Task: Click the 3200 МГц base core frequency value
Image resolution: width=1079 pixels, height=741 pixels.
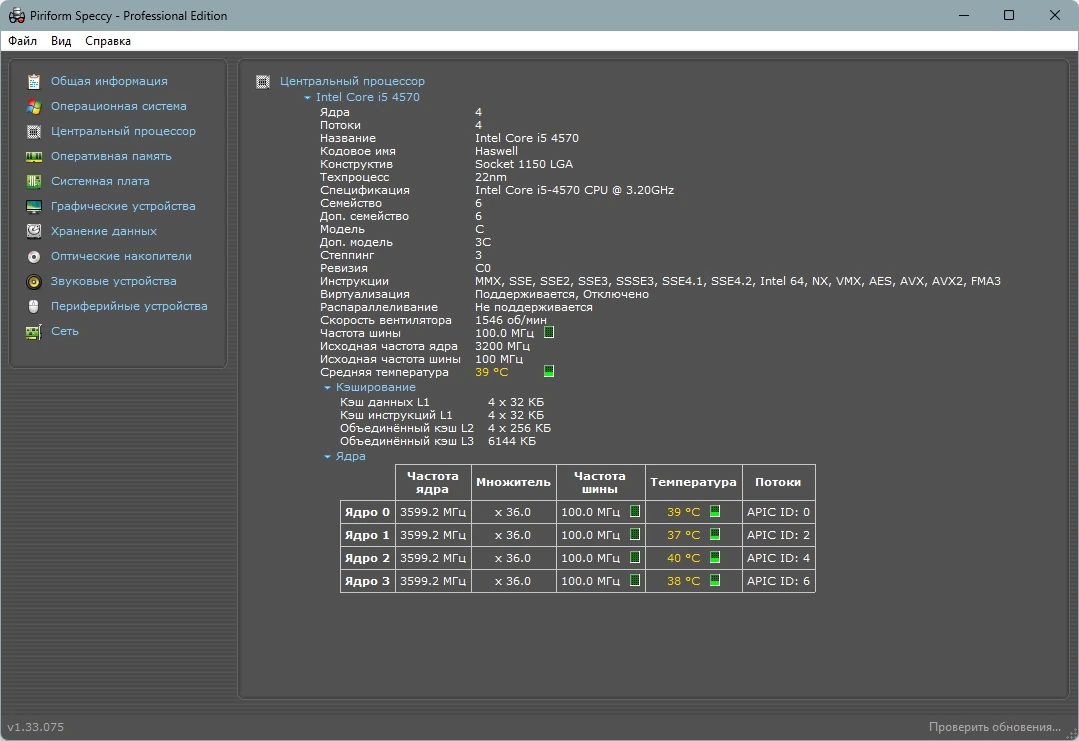Action: [x=502, y=346]
